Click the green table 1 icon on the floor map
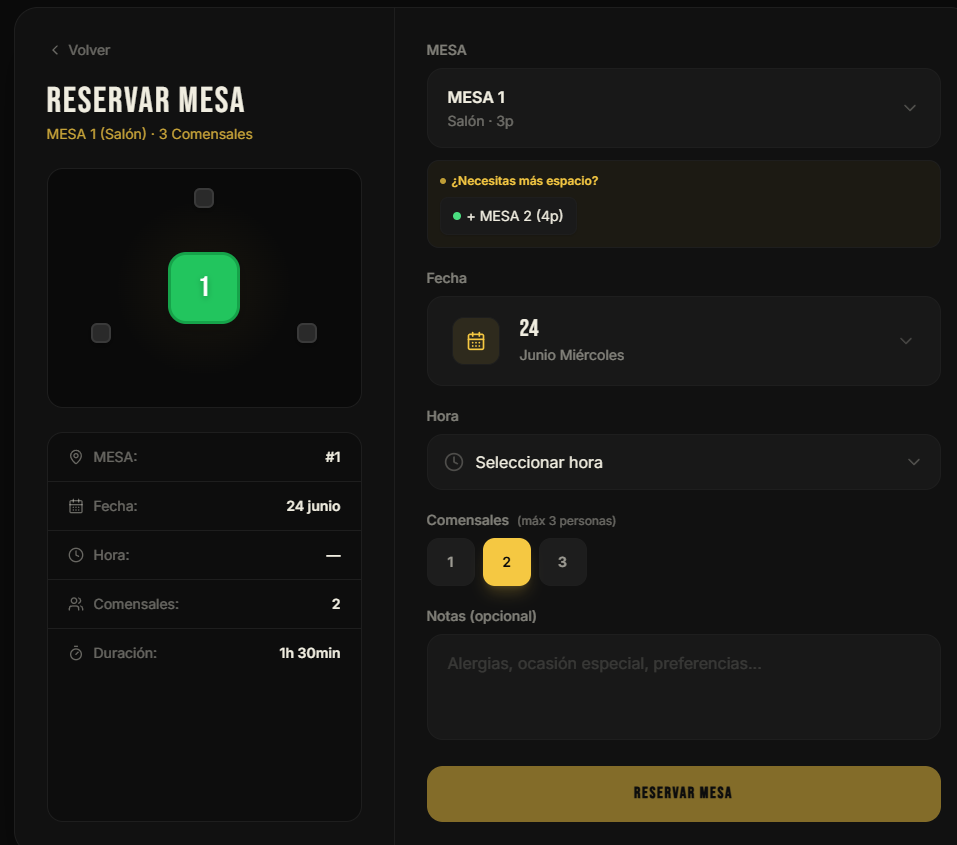The height and width of the screenshot is (845, 957). click(204, 288)
